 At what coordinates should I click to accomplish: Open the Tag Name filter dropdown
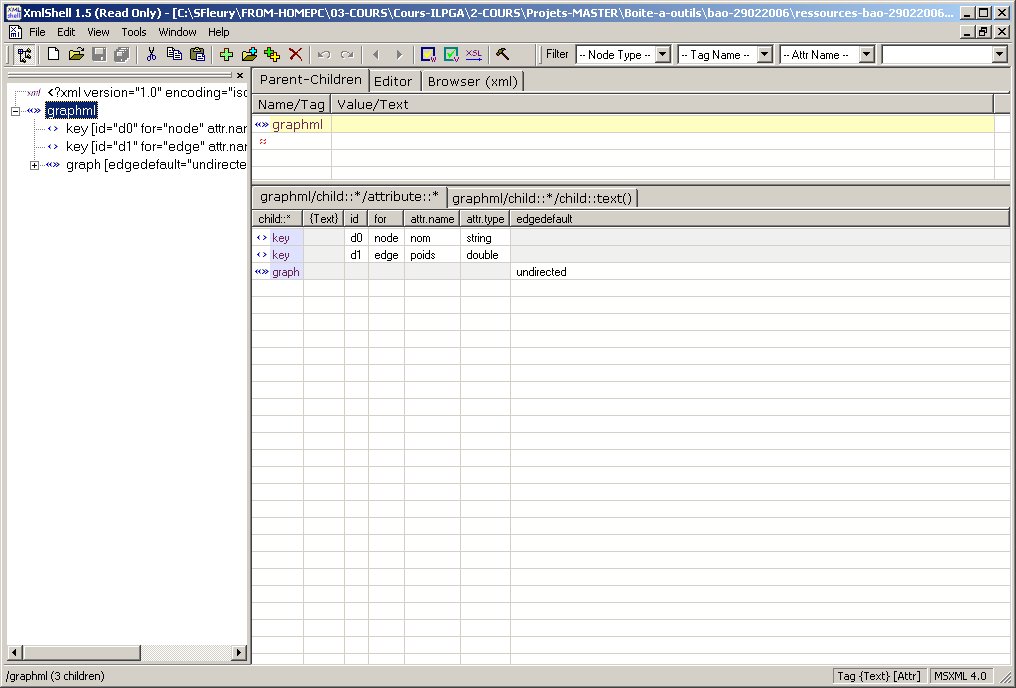(764, 55)
